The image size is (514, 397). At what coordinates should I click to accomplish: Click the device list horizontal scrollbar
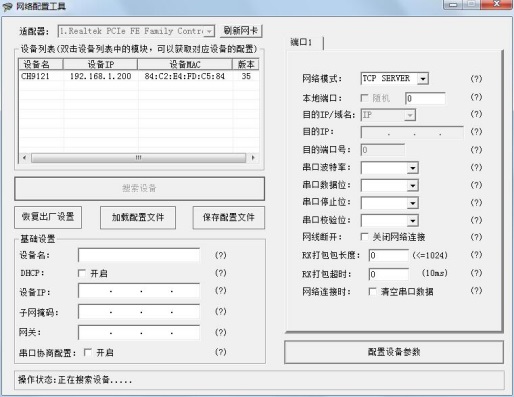[138, 157]
